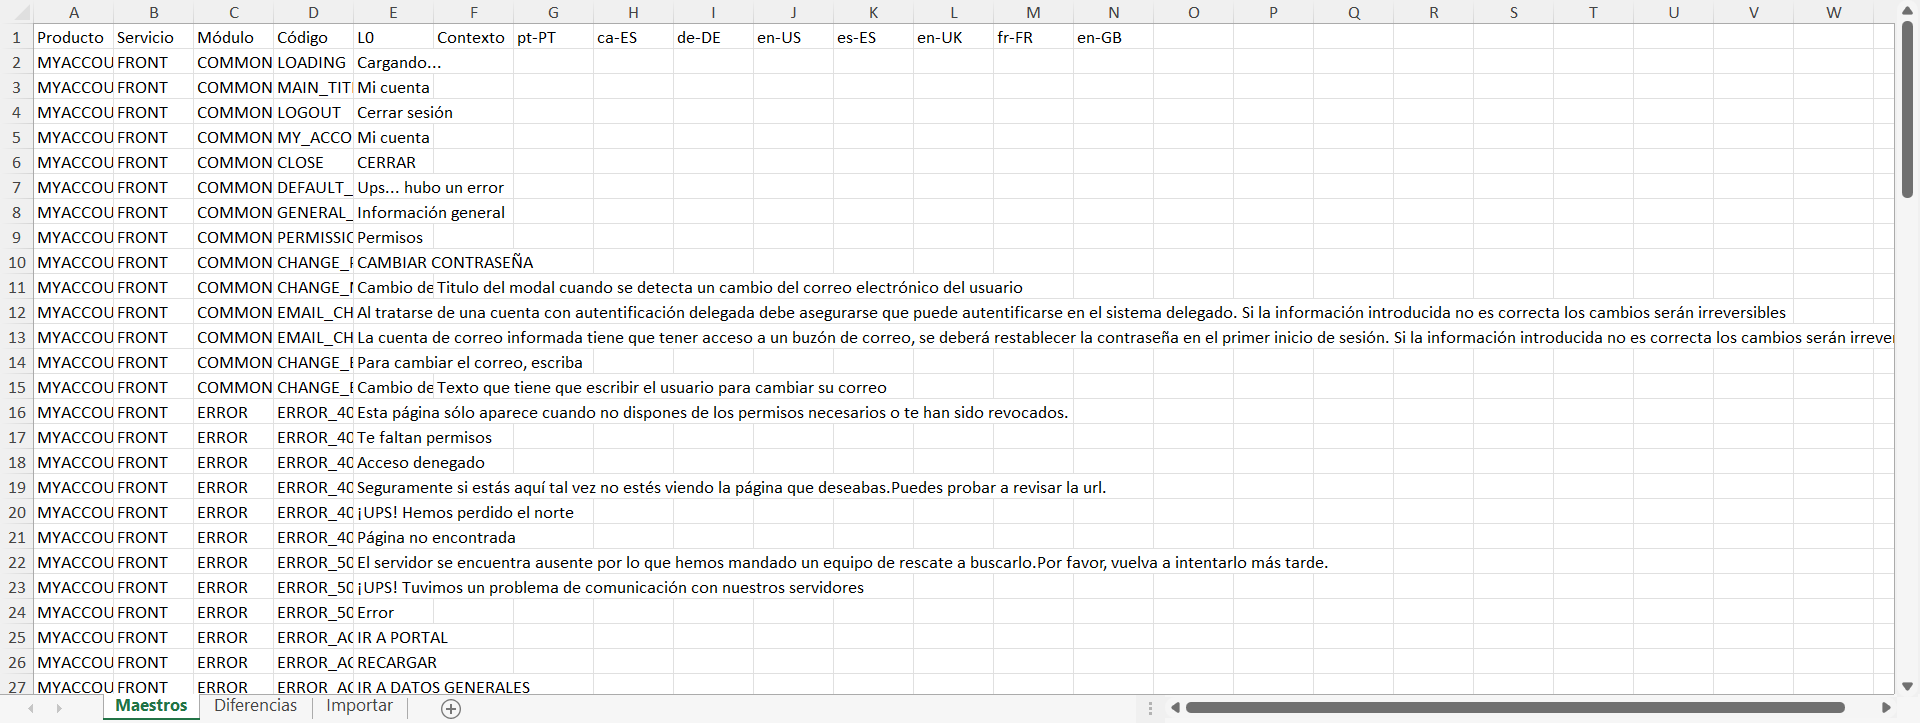Select the Código header cell
This screenshot has height=723, width=1920.
point(314,37)
